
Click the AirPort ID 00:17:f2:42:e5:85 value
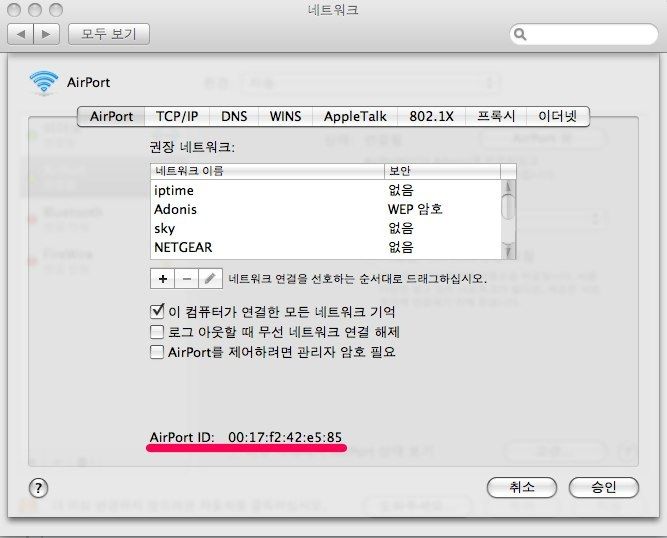(285, 437)
